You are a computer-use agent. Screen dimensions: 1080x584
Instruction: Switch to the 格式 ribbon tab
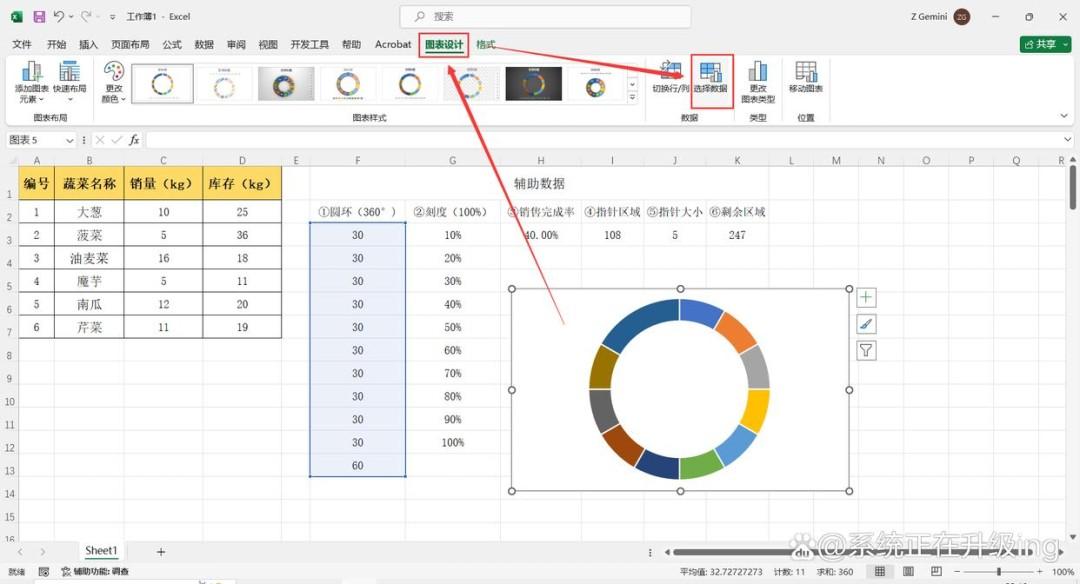pos(486,44)
